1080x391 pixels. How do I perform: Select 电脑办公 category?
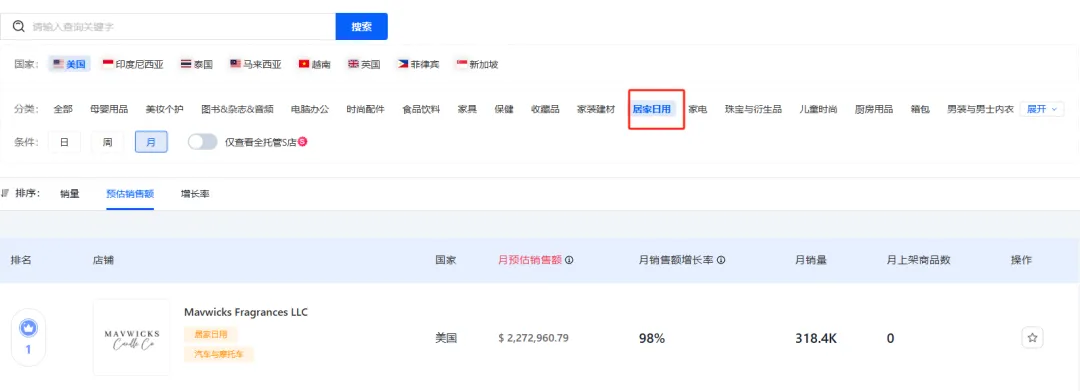(x=310, y=109)
